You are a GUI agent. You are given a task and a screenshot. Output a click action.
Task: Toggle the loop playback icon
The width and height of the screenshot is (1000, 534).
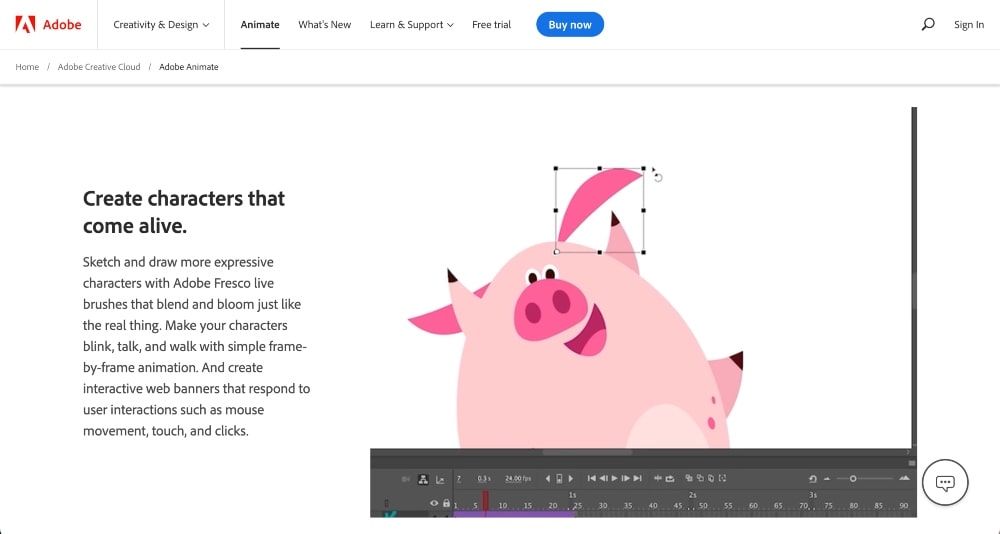(670, 478)
